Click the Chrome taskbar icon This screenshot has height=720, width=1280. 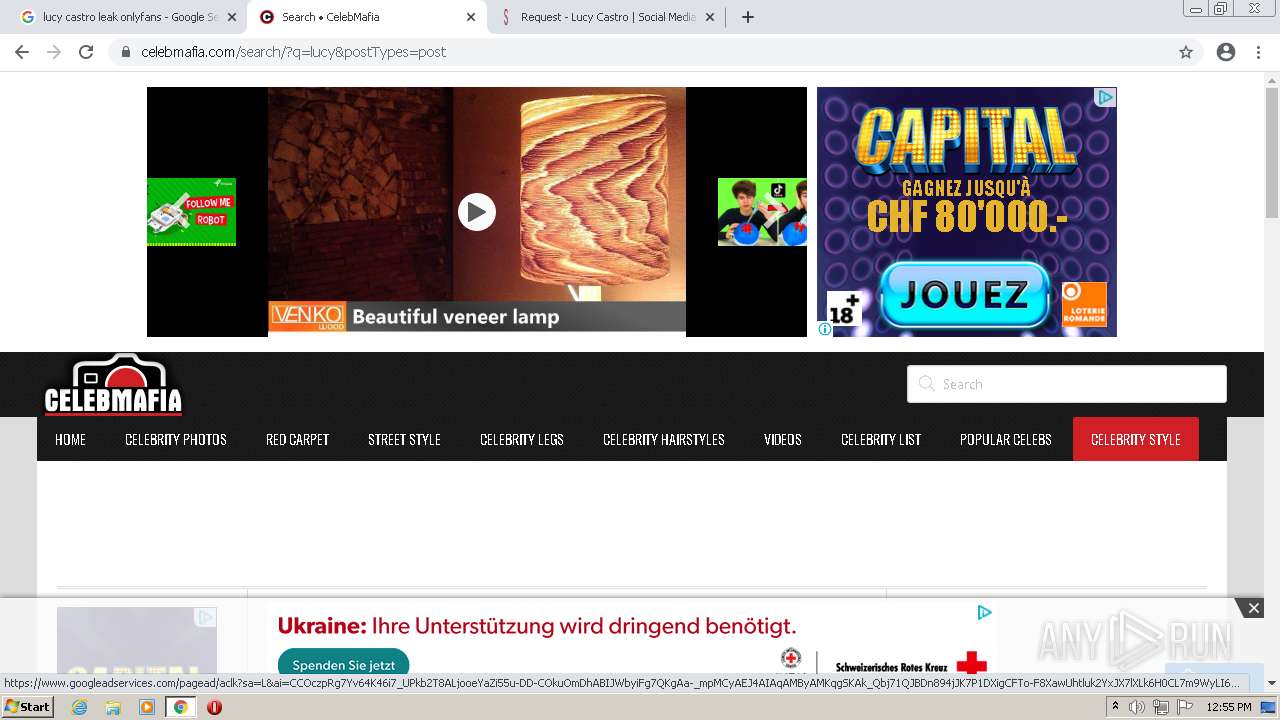[180, 707]
